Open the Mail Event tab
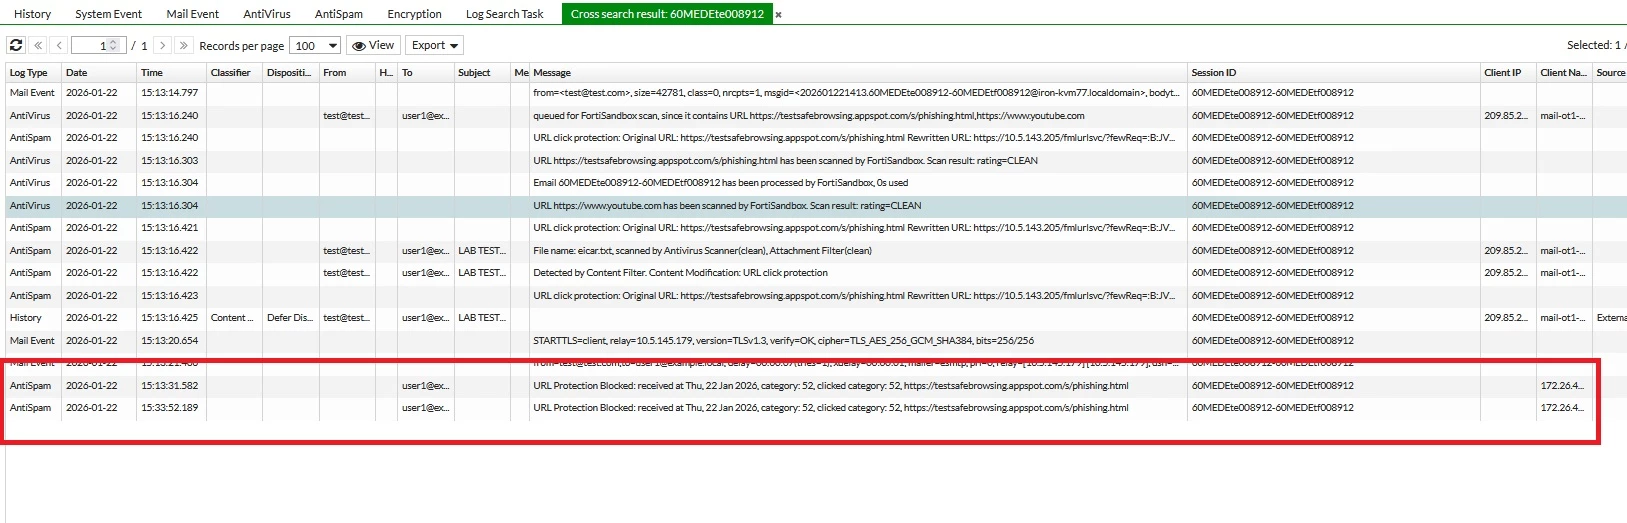1627x523 pixels. point(192,14)
